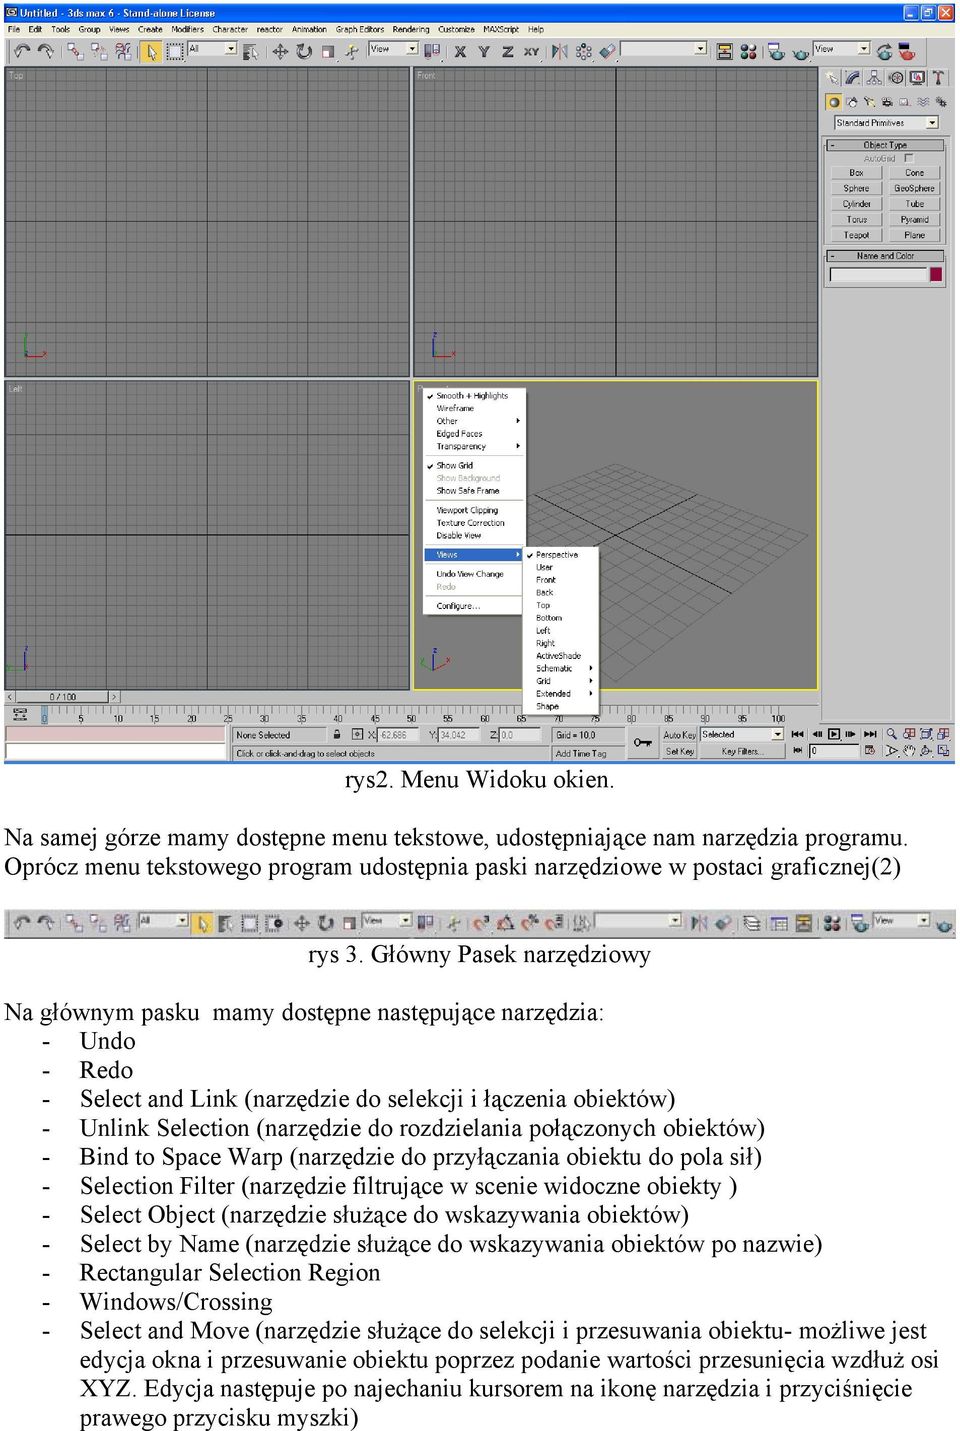Screen dimensions: 960x1431
Task: Click the Set Key button
Action: (679, 751)
